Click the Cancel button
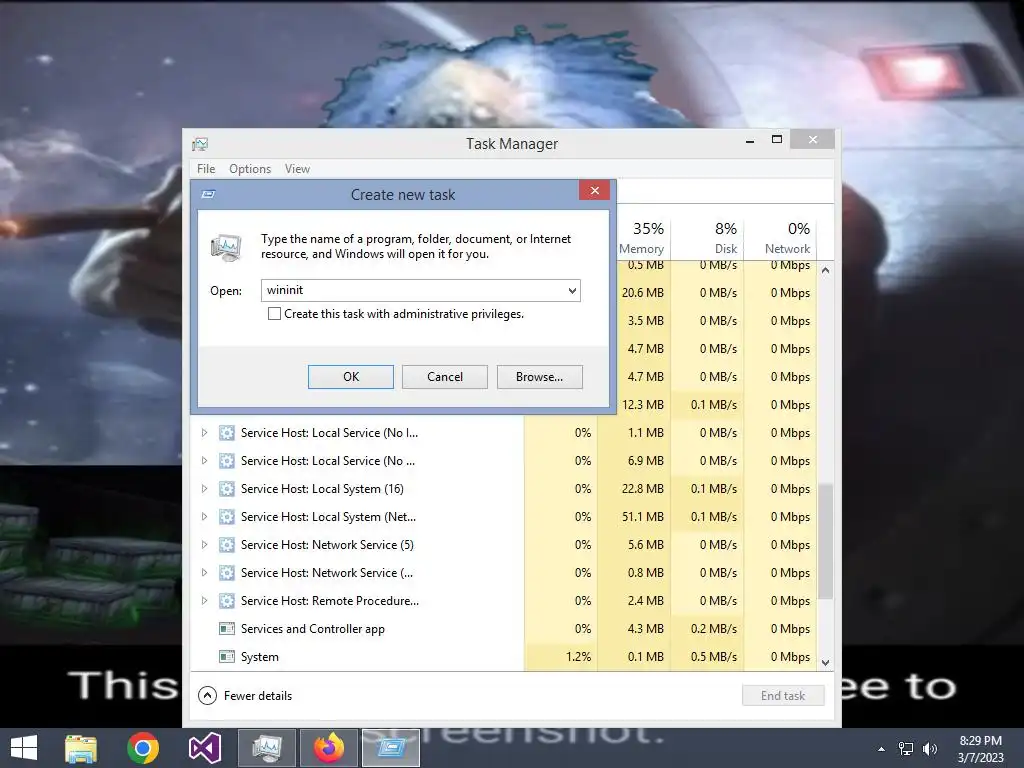1024x768 pixels. click(445, 377)
